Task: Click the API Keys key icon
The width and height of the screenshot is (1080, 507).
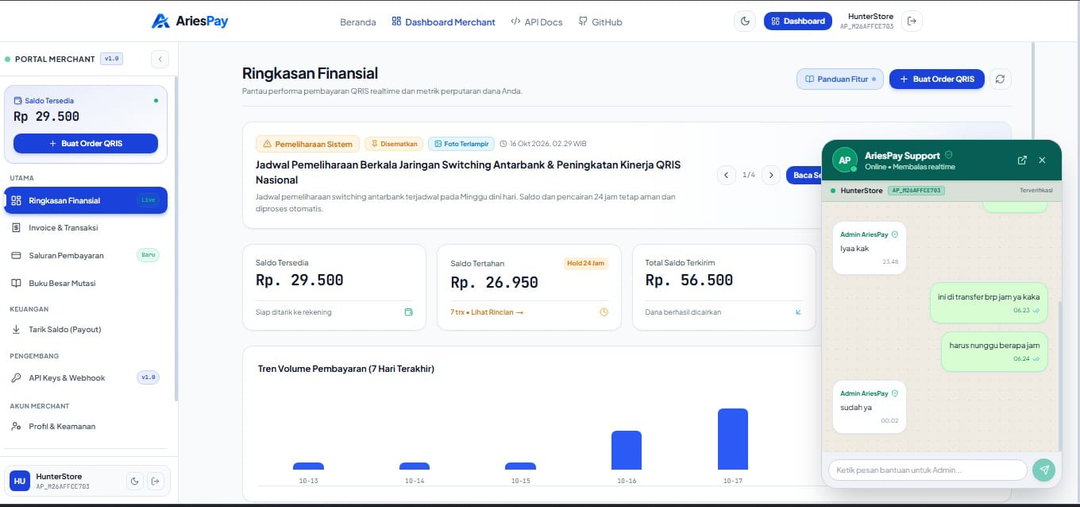Action: tap(16, 378)
